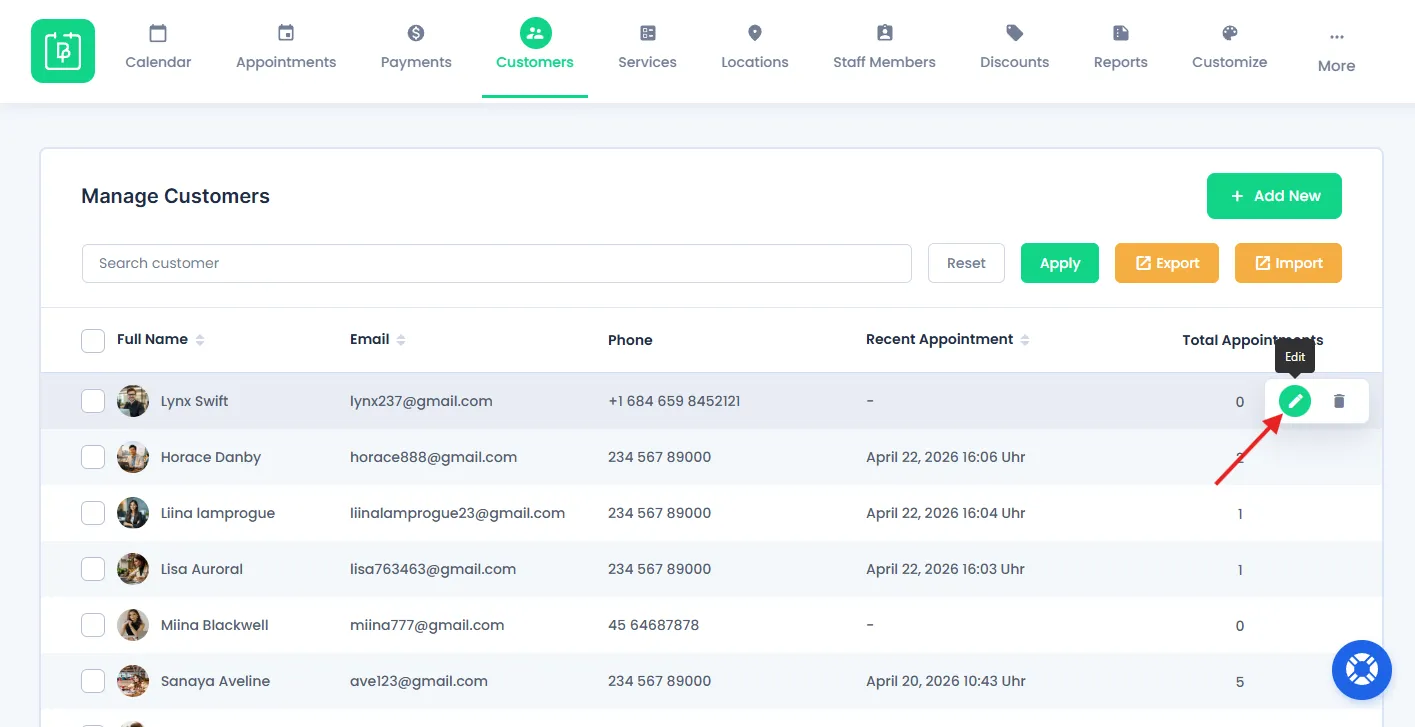
Task: Click the name Sanaya Aveline
Action: click(x=216, y=681)
